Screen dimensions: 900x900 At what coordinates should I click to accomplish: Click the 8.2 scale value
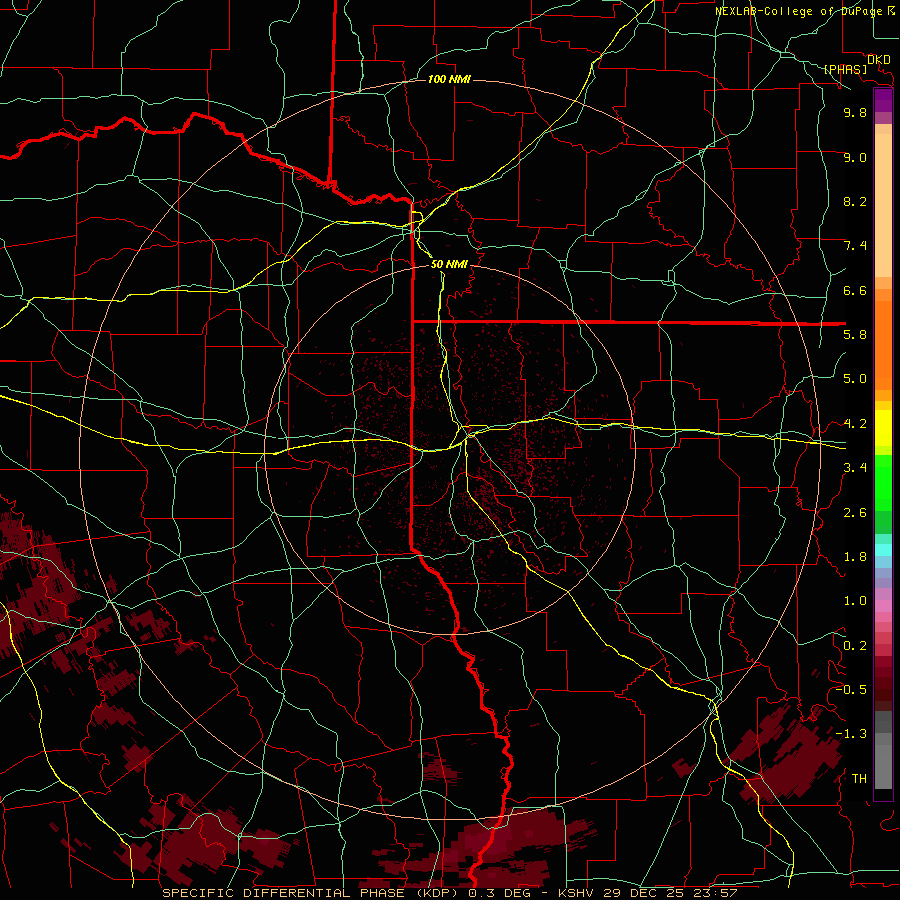coord(855,201)
